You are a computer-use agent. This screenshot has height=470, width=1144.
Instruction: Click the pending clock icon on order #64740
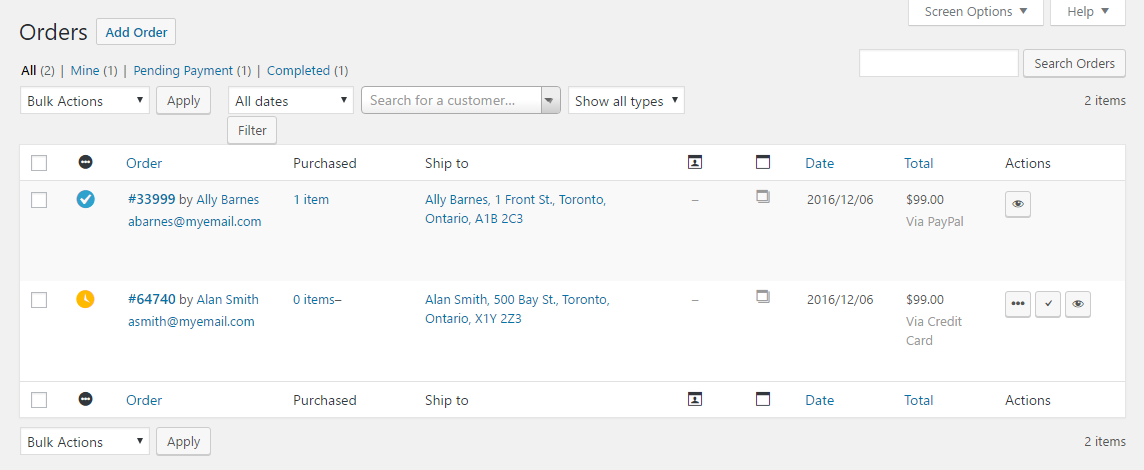click(86, 299)
